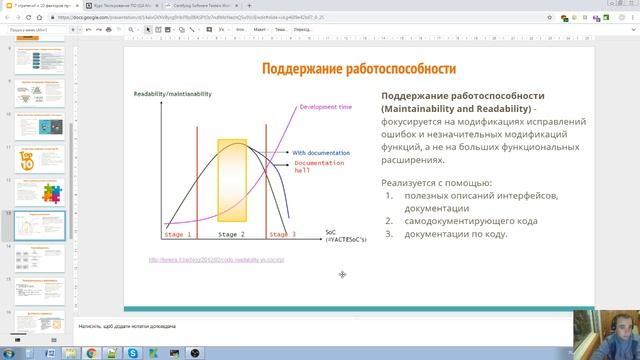This screenshot has height=360, width=640.
Task: Open the file explorer folder in taskbar
Action: tap(71, 353)
